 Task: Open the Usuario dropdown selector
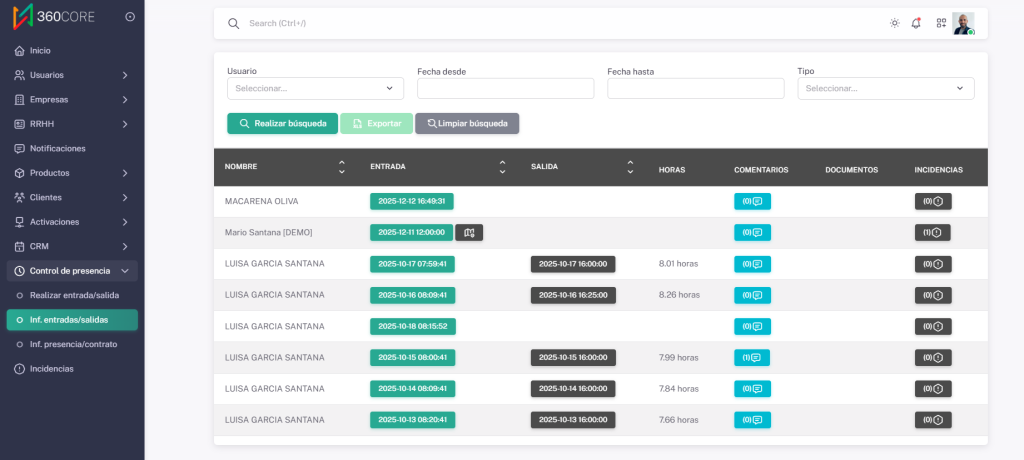pos(315,88)
